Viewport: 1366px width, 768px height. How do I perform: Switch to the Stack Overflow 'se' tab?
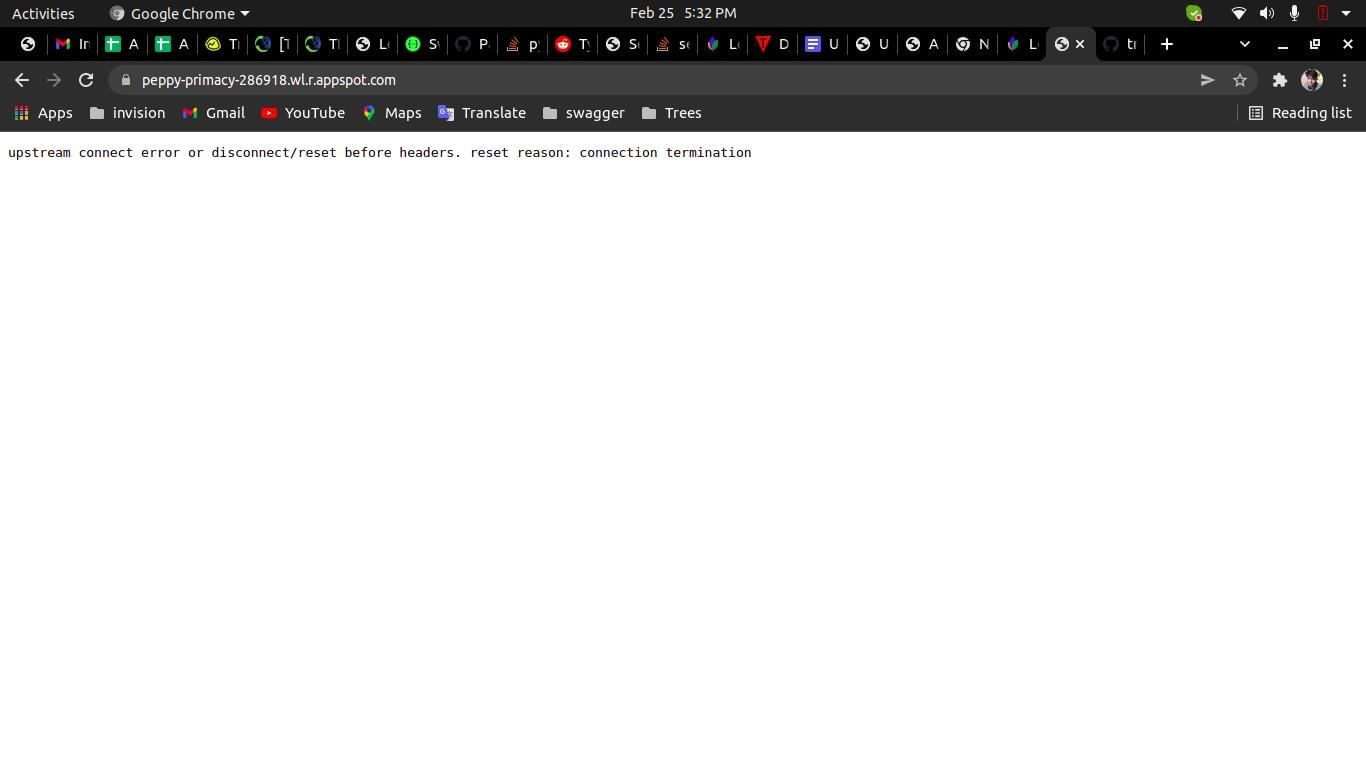[x=672, y=44]
